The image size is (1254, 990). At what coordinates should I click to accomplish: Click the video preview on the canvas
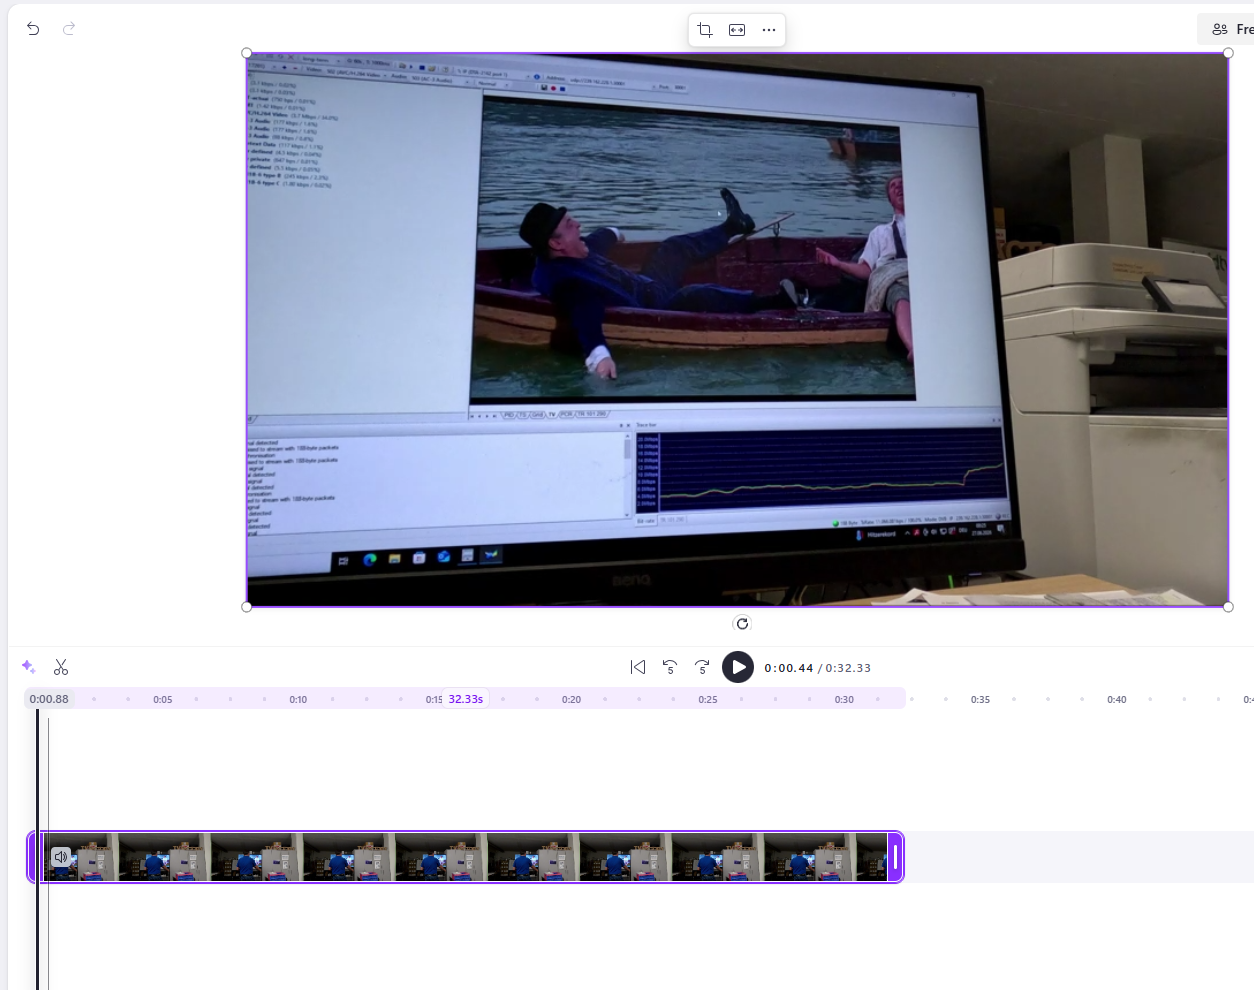pos(737,330)
